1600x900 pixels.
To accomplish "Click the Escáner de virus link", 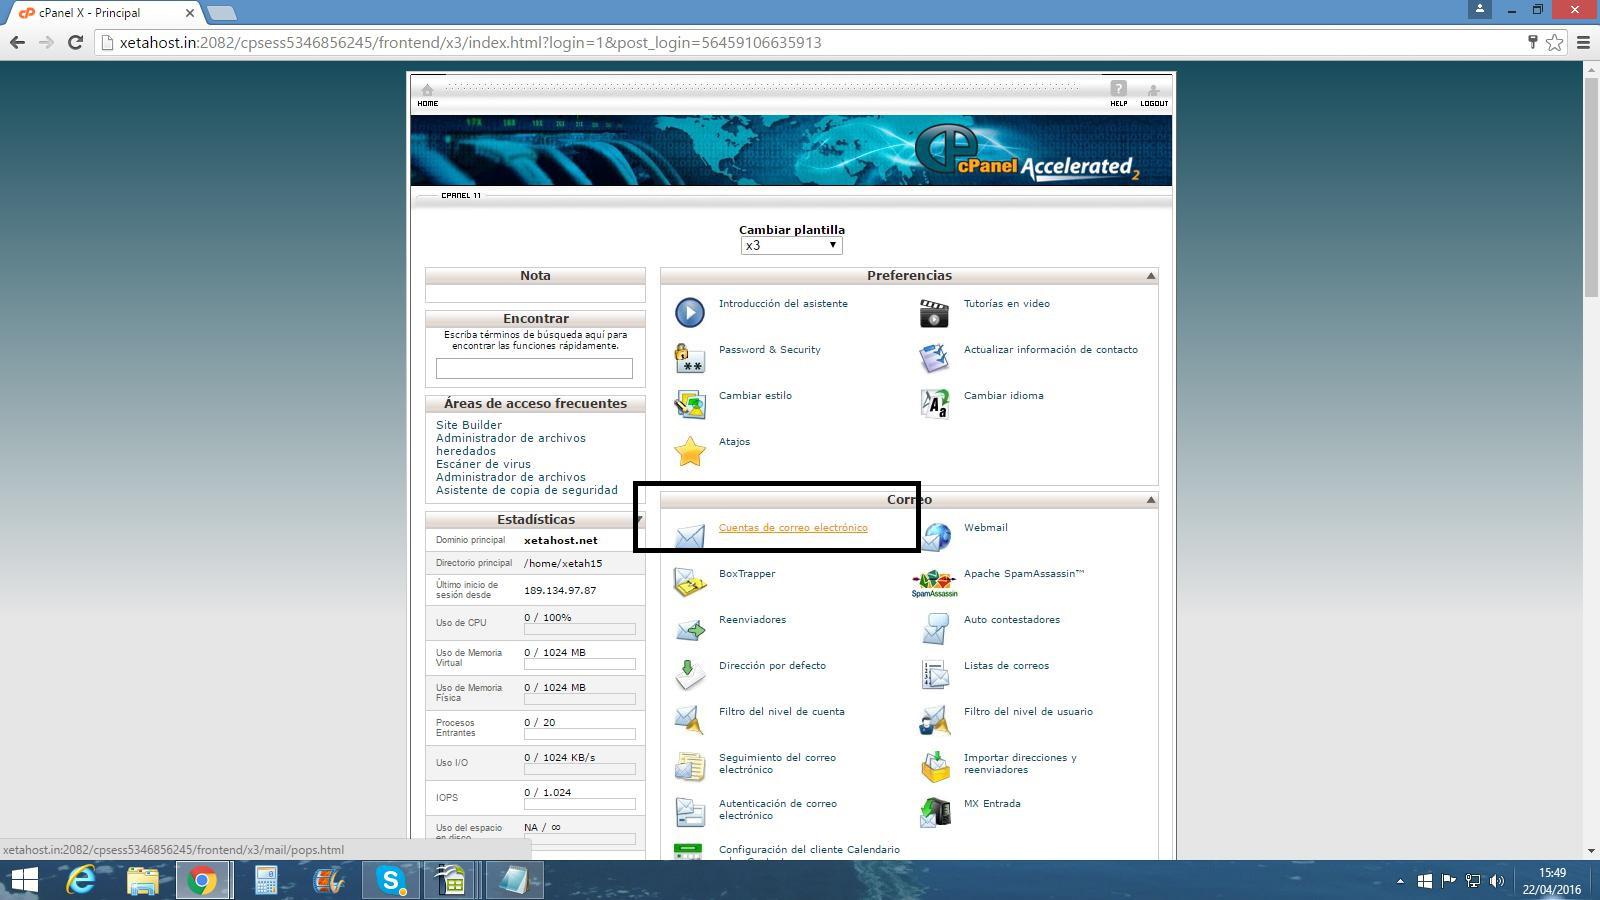I will click(x=483, y=464).
